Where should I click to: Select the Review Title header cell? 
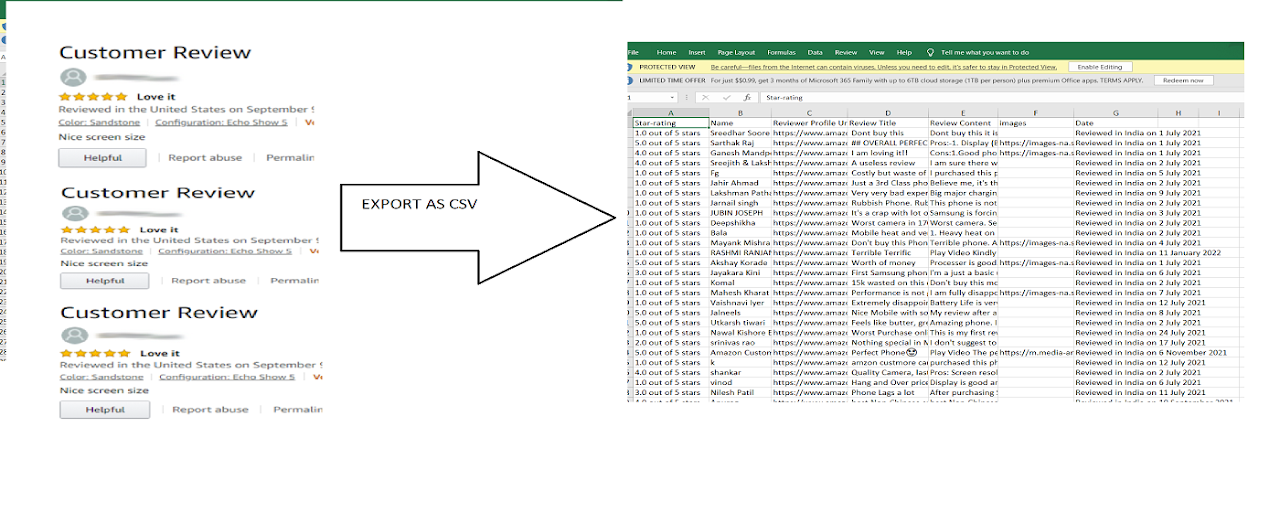888,123
